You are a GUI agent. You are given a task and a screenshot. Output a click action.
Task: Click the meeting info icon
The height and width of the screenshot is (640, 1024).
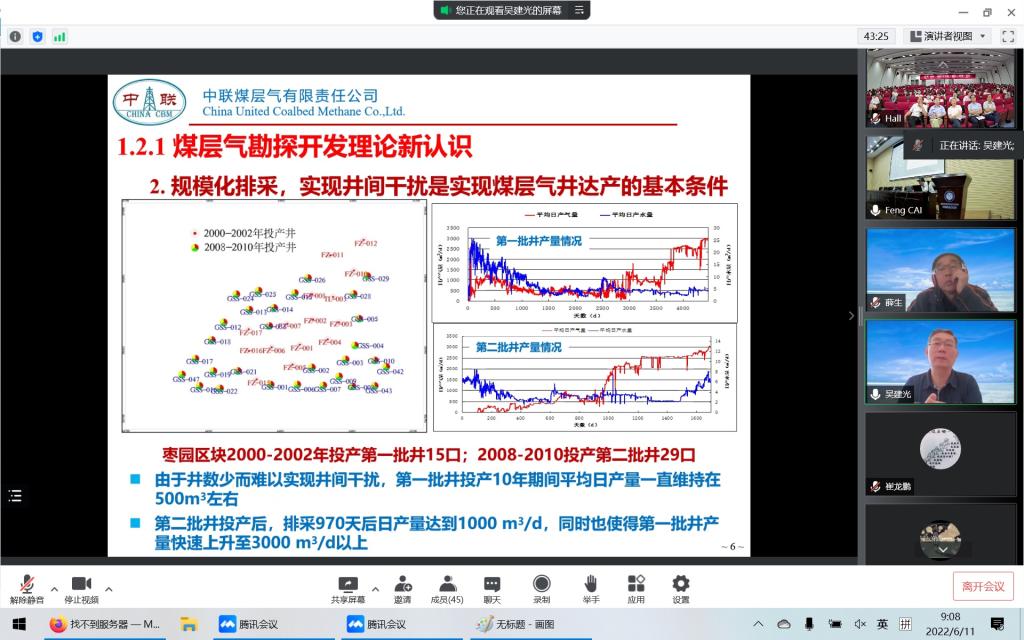point(15,36)
